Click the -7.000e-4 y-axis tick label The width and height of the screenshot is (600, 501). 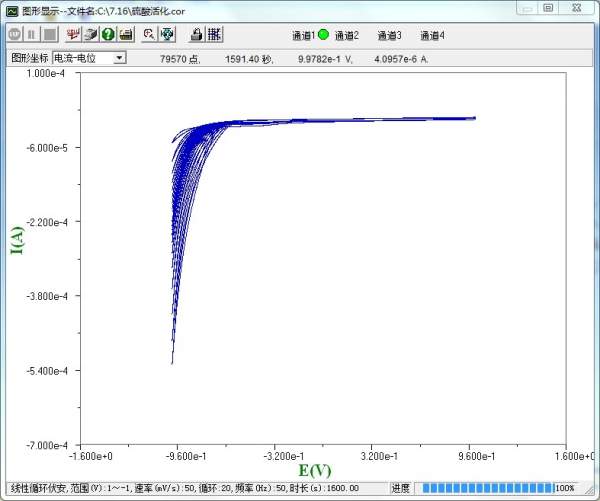[46, 445]
